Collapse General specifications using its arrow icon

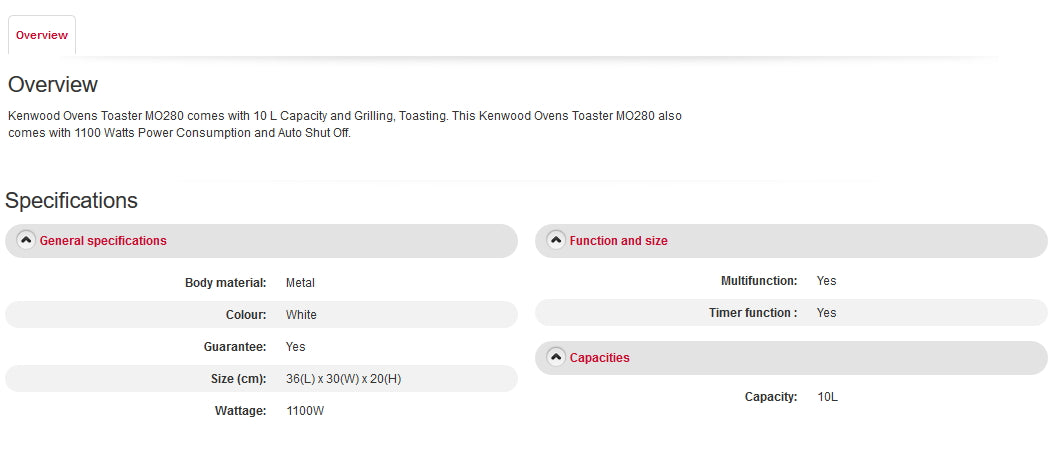pos(26,240)
